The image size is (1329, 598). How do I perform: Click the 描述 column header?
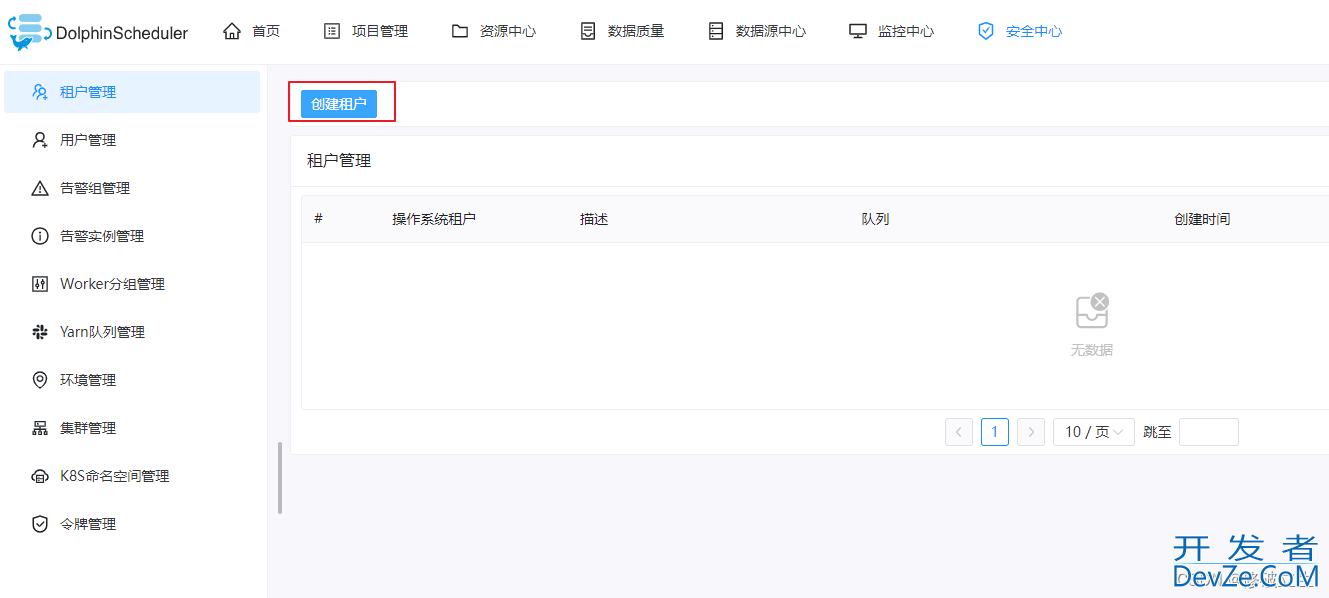point(594,219)
